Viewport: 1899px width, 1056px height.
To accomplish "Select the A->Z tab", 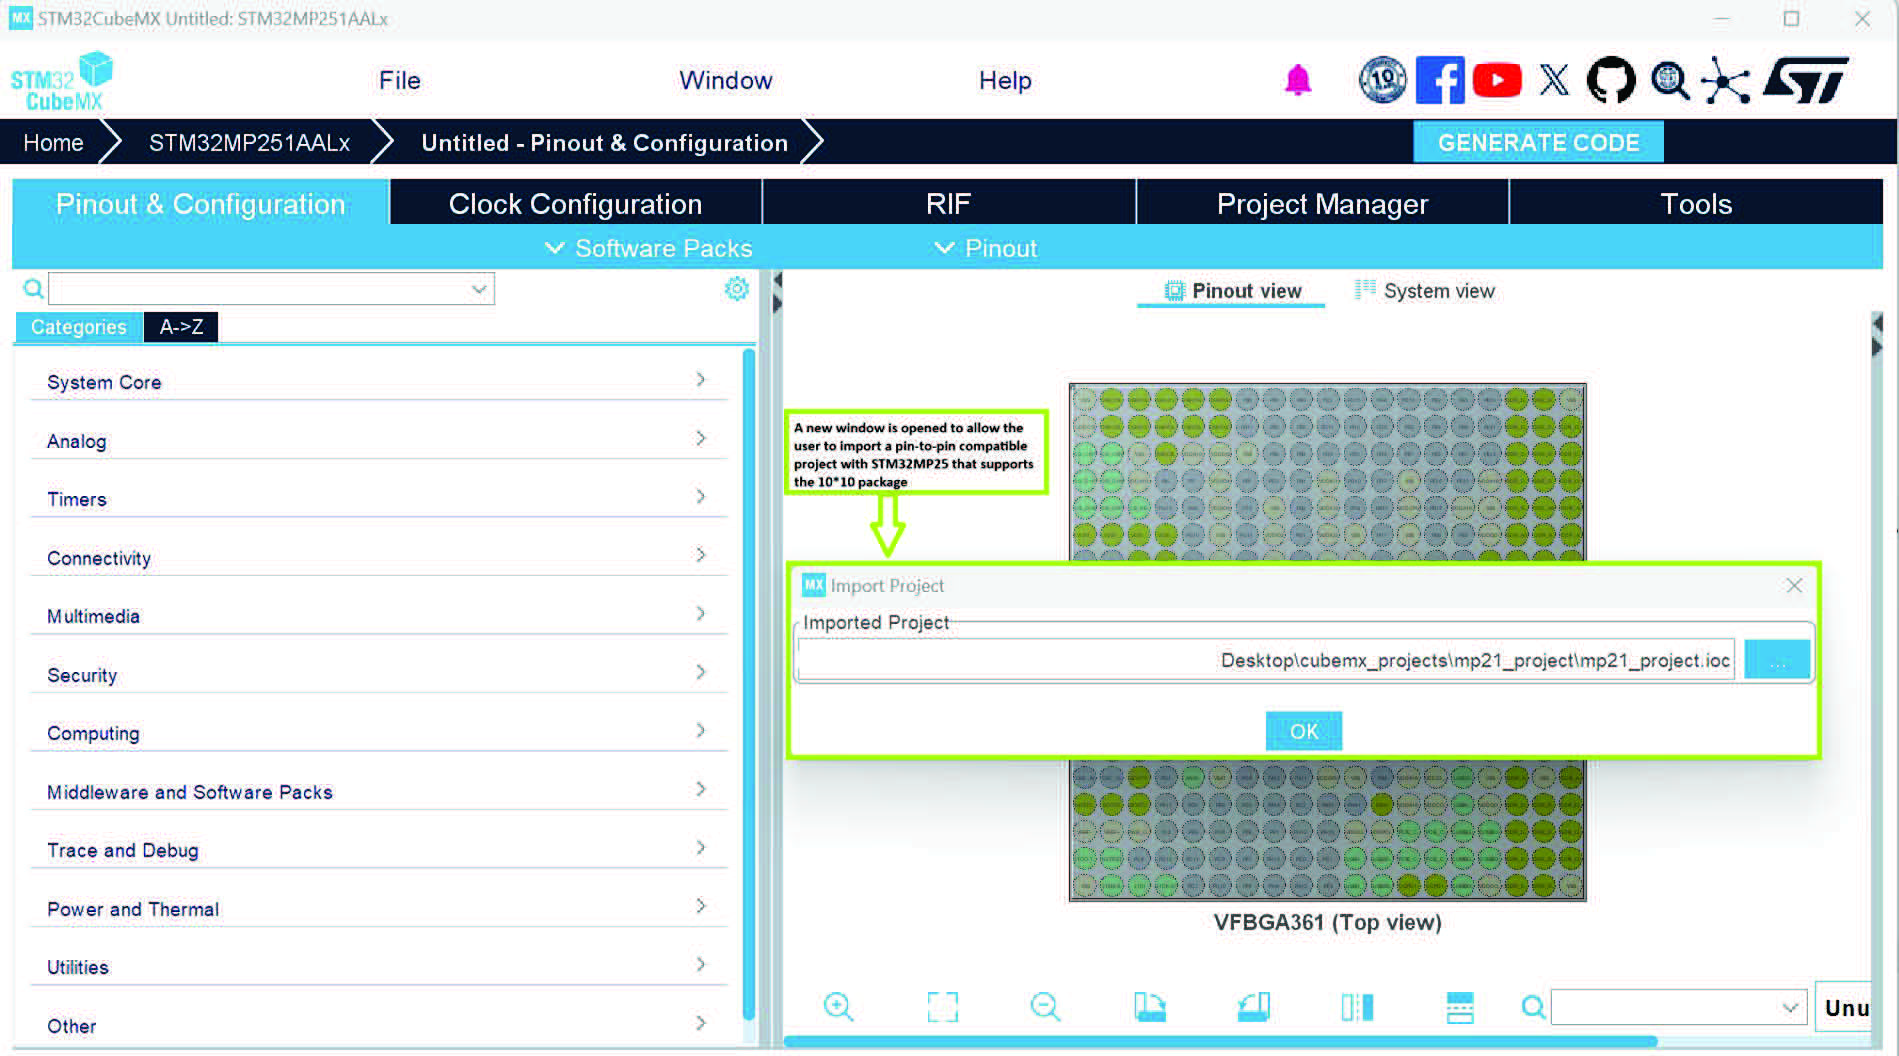I will [x=181, y=327].
